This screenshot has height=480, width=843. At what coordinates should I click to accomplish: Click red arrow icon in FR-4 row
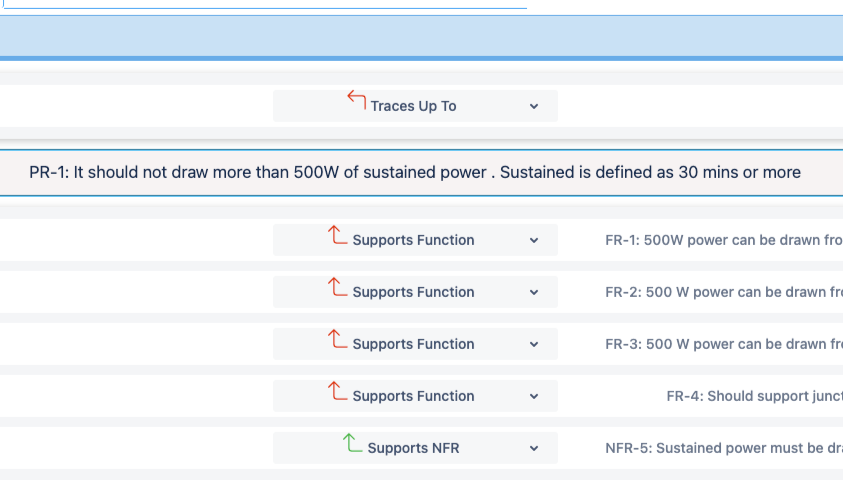[338, 392]
